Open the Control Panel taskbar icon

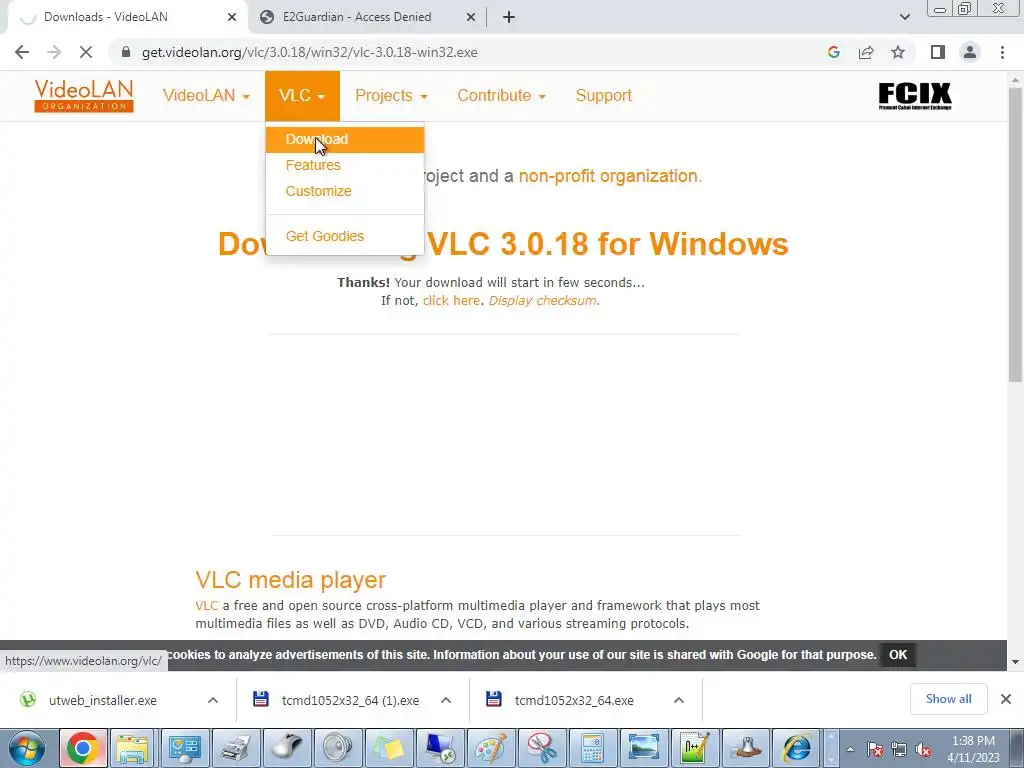[185, 748]
